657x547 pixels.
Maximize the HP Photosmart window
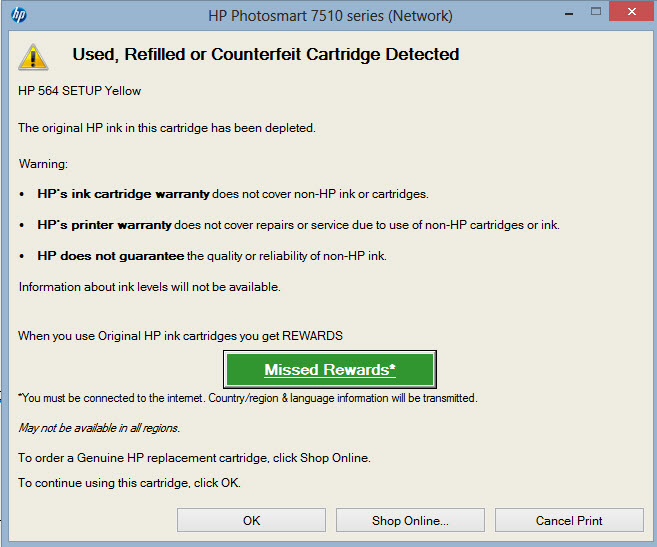pos(596,12)
